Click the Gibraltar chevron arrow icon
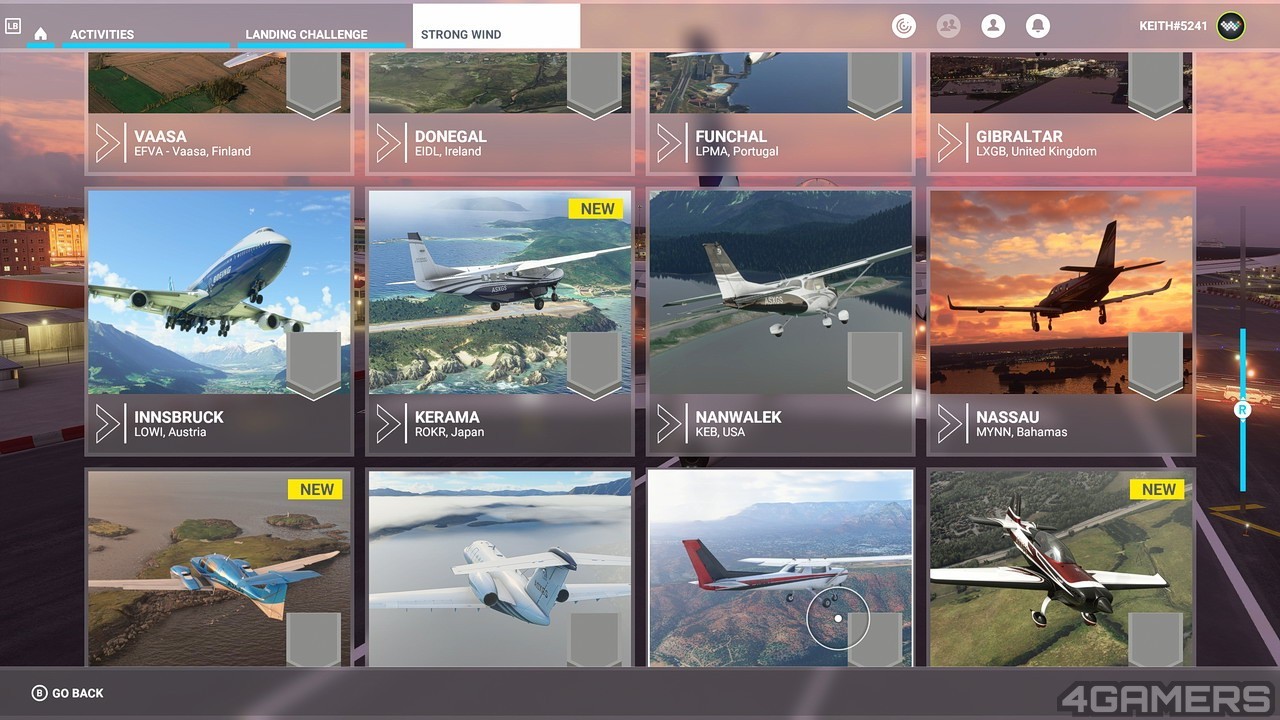The height and width of the screenshot is (720, 1280). point(949,143)
